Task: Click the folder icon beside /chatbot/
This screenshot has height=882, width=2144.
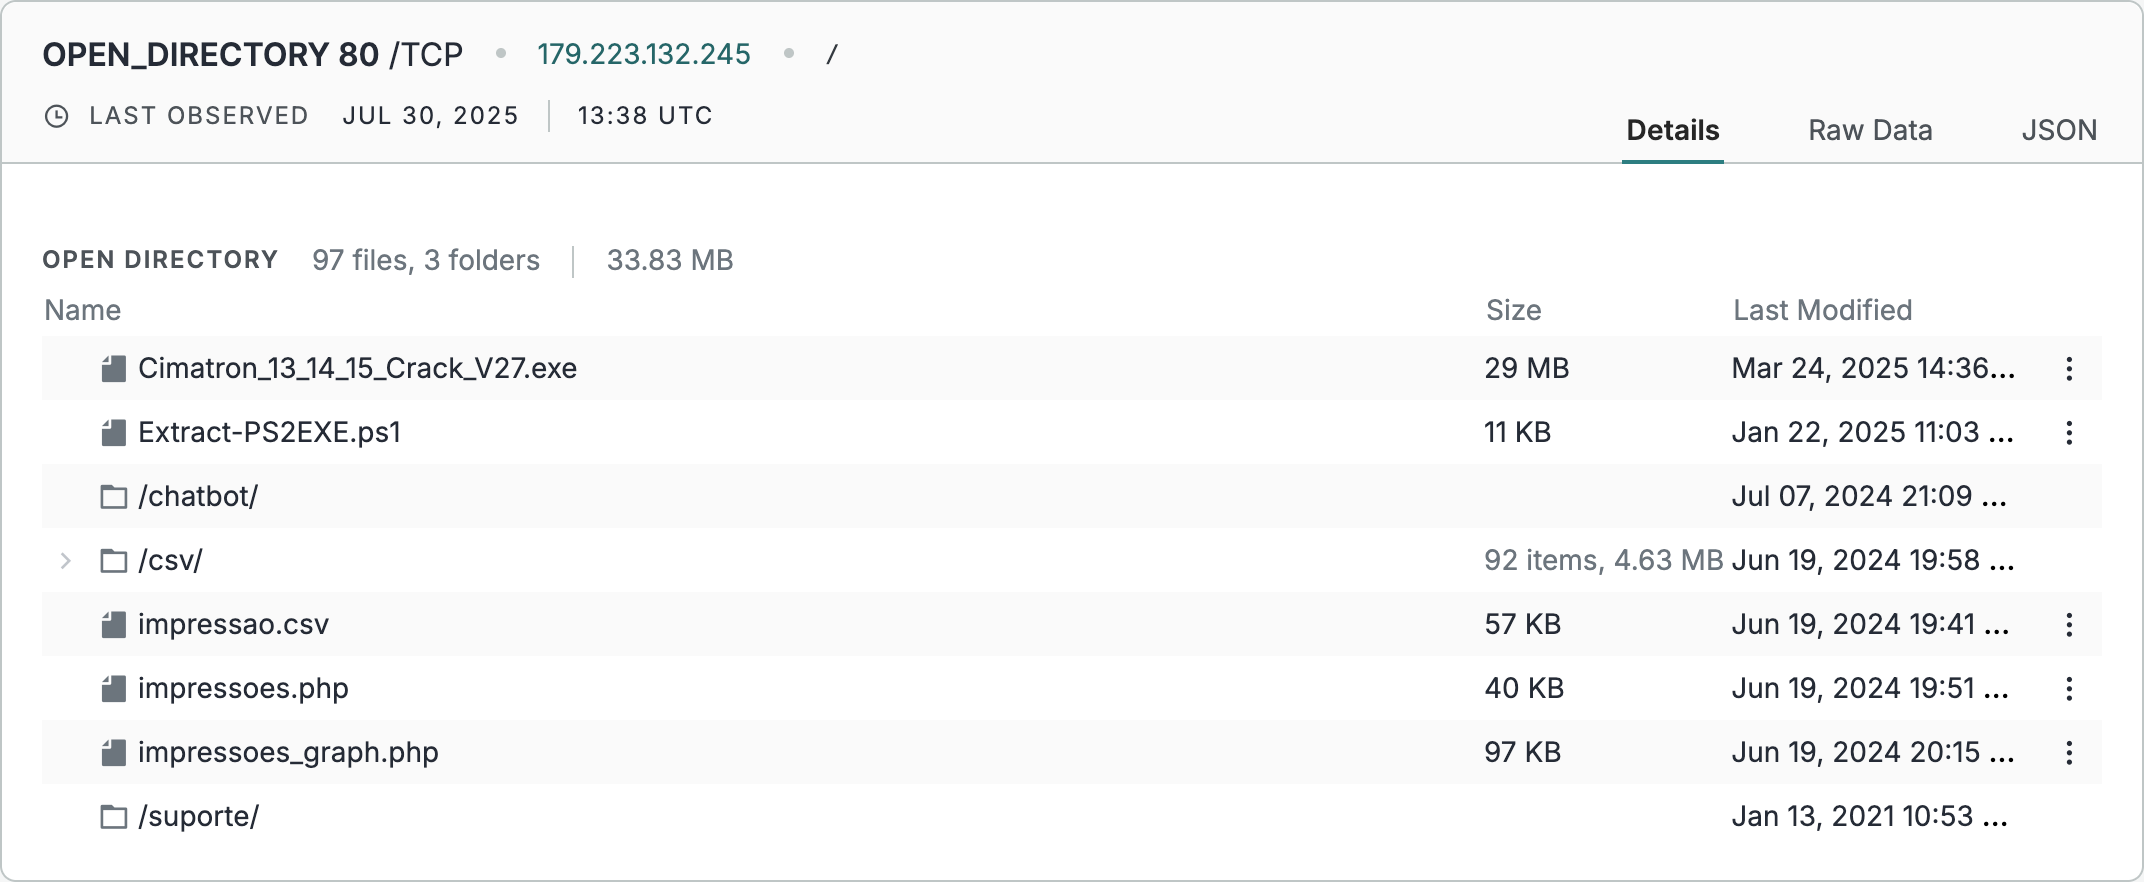Action: click(114, 496)
